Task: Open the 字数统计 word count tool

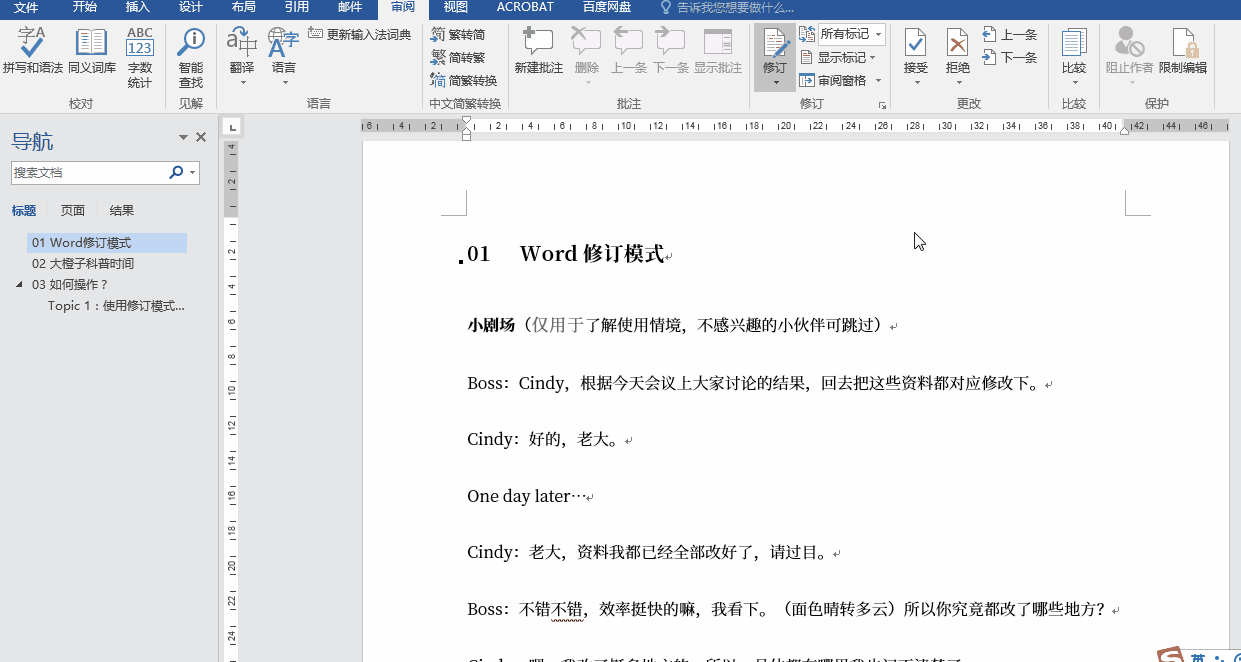Action: (139, 50)
